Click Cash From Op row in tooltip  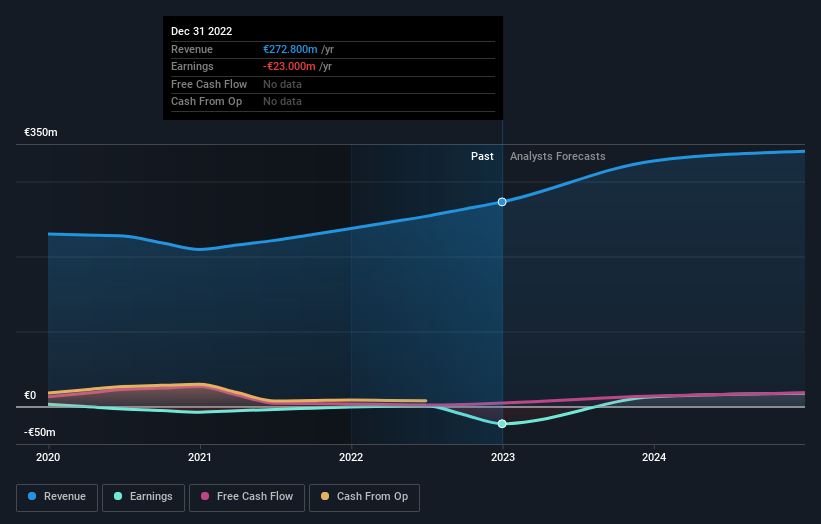332,102
